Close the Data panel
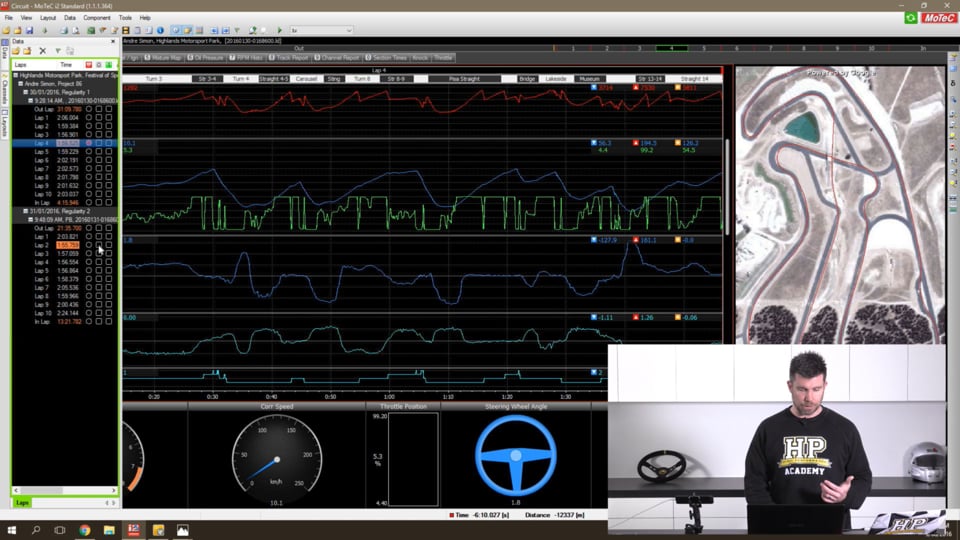The width and height of the screenshot is (960, 540). pos(113,41)
